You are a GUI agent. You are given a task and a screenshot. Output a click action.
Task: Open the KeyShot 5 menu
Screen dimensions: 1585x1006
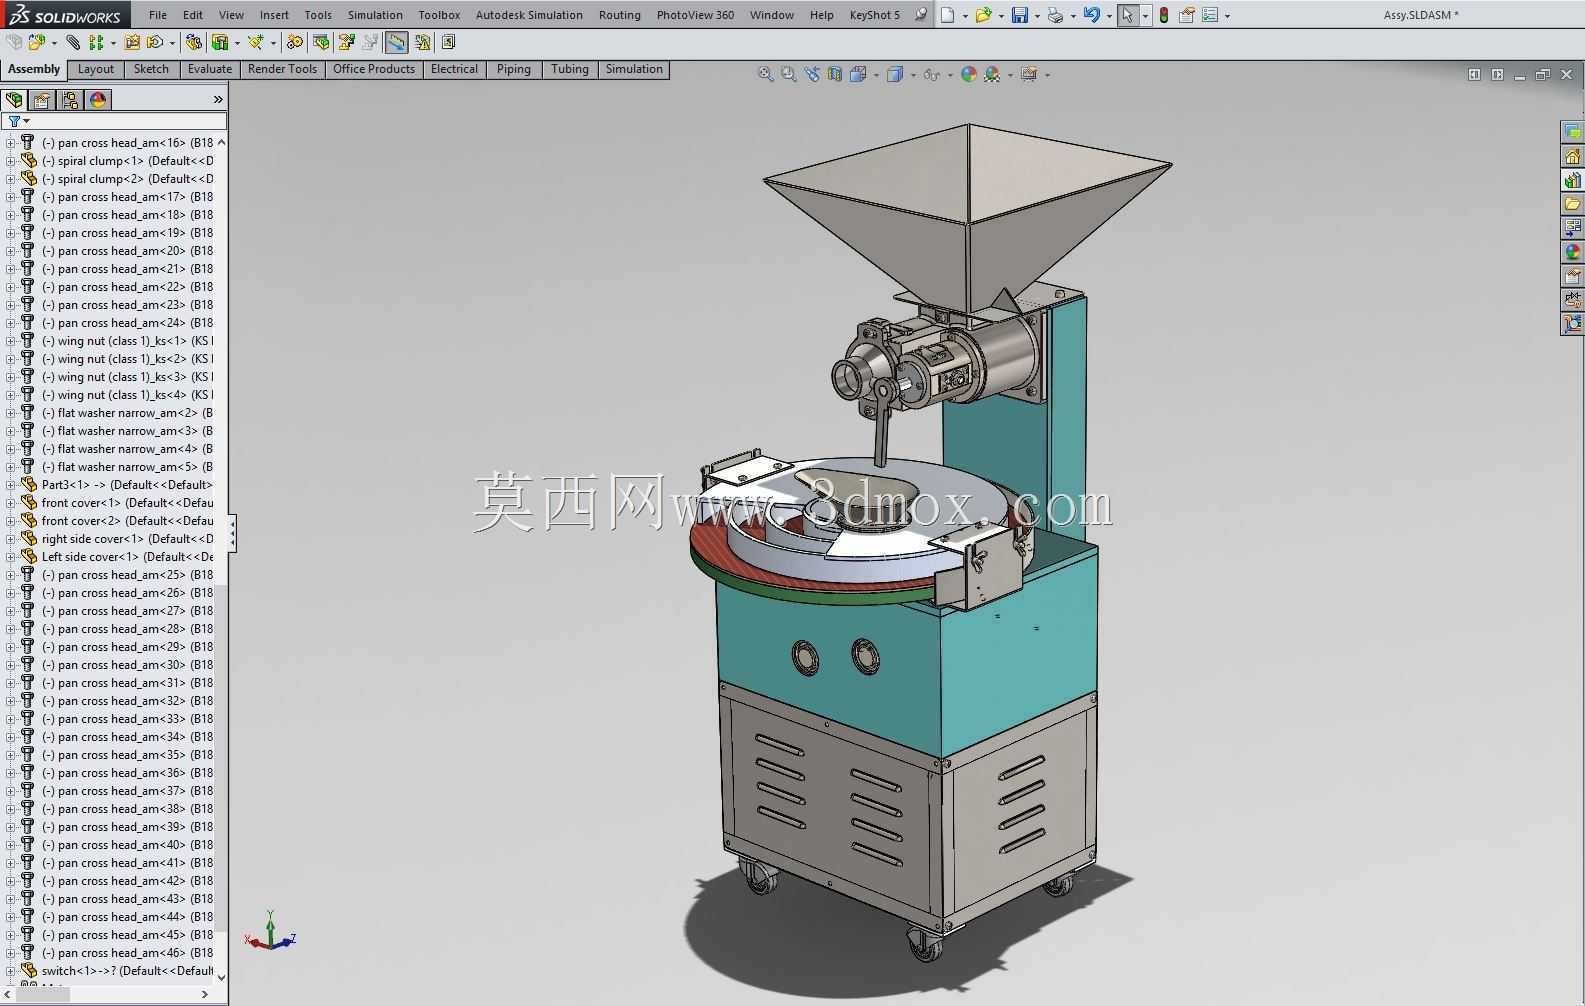pos(875,15)
